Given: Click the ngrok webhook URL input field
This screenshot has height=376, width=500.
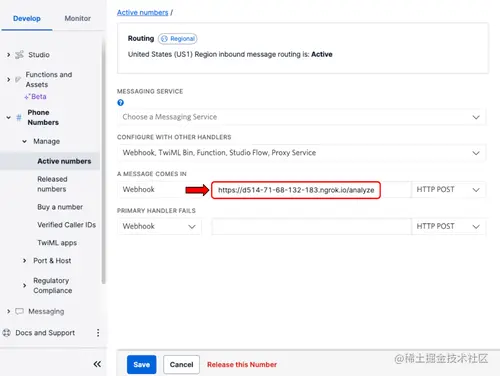Looking at the screenshot, I should pos(296,190).
